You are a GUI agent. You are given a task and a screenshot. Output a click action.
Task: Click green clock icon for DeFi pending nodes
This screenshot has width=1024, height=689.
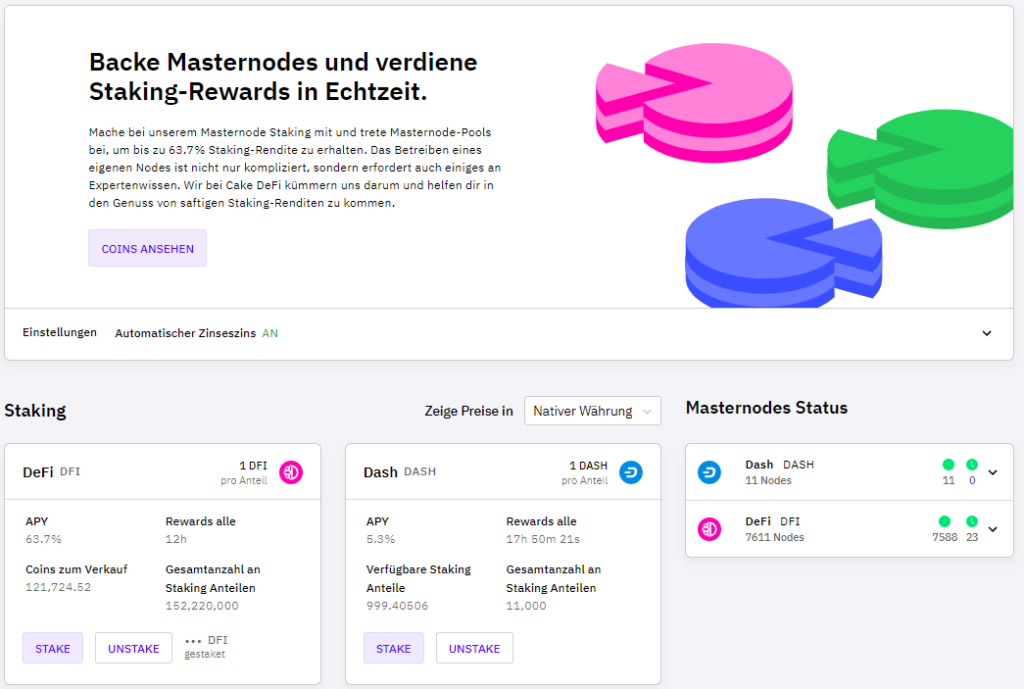pos(972,521)
